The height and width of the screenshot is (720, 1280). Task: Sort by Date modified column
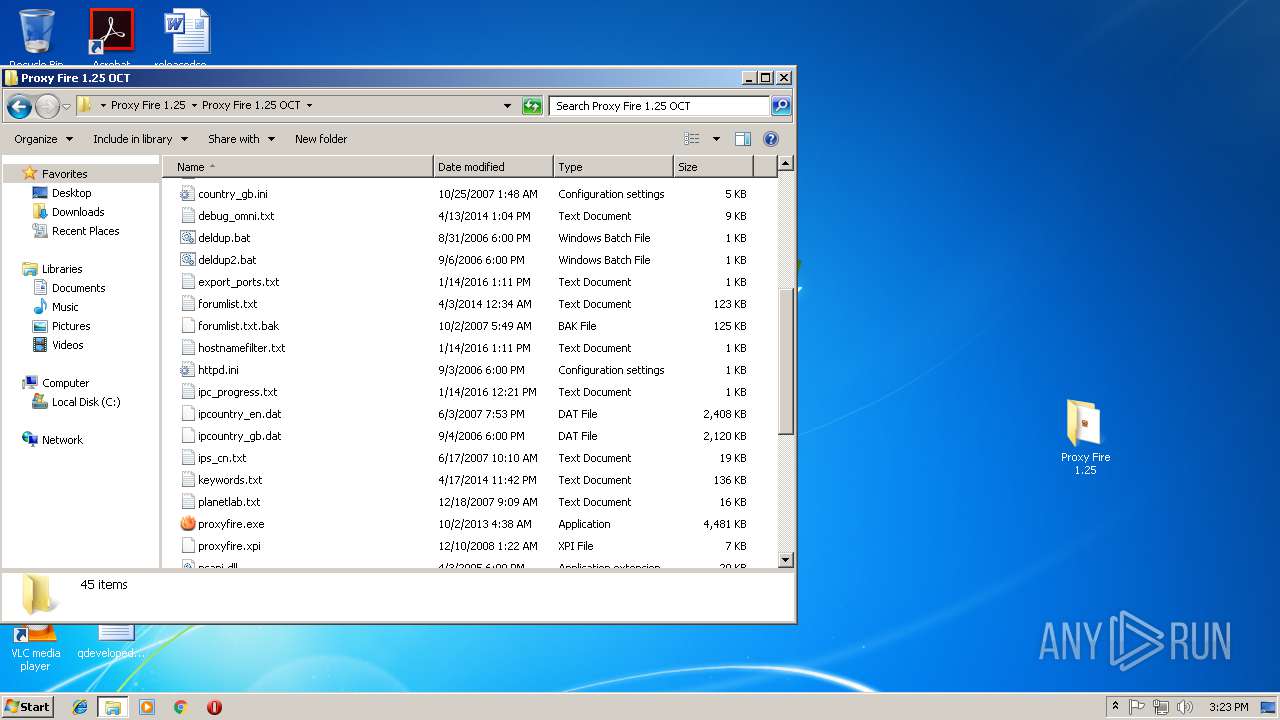pyautogui.click(x=493, y=167)
